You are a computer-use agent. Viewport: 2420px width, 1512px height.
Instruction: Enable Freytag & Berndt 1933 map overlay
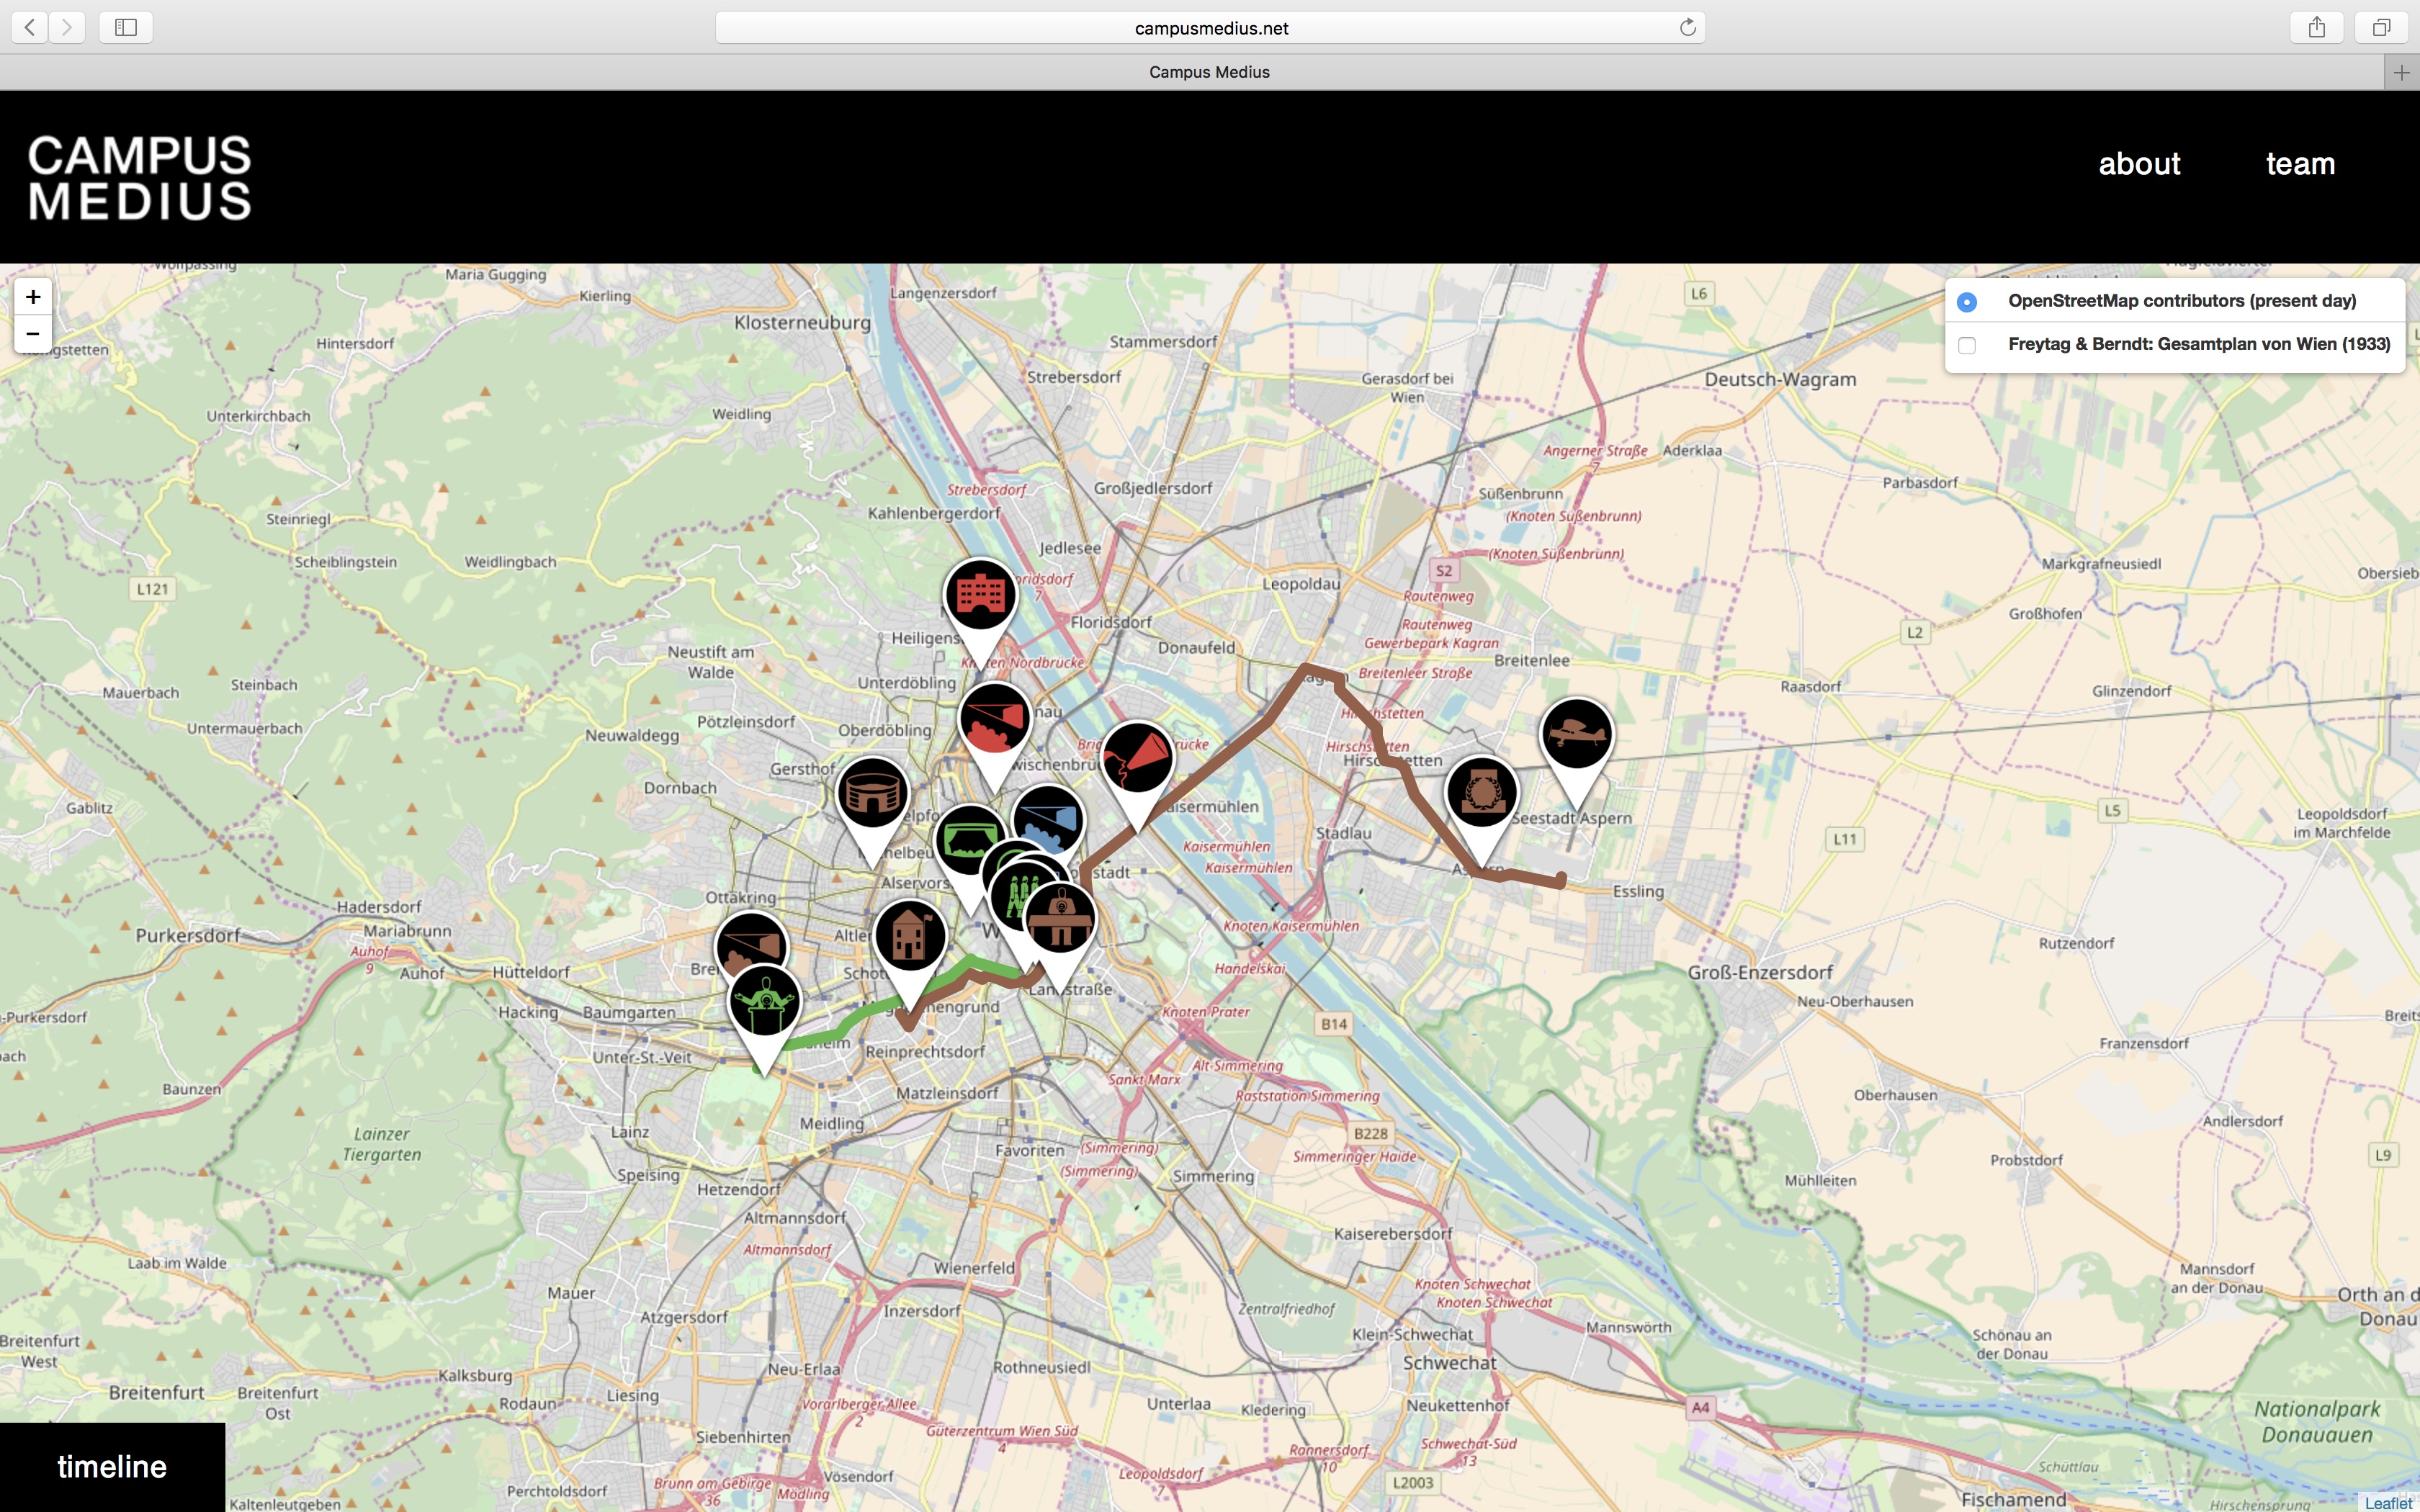tap(1966, 345)
